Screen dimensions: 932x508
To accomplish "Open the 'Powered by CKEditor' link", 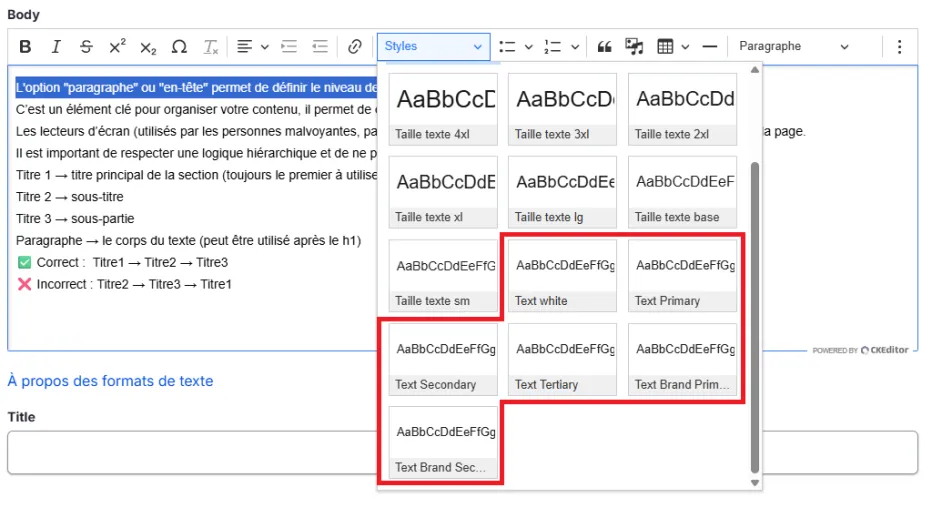I will click(x=860, y=350).
